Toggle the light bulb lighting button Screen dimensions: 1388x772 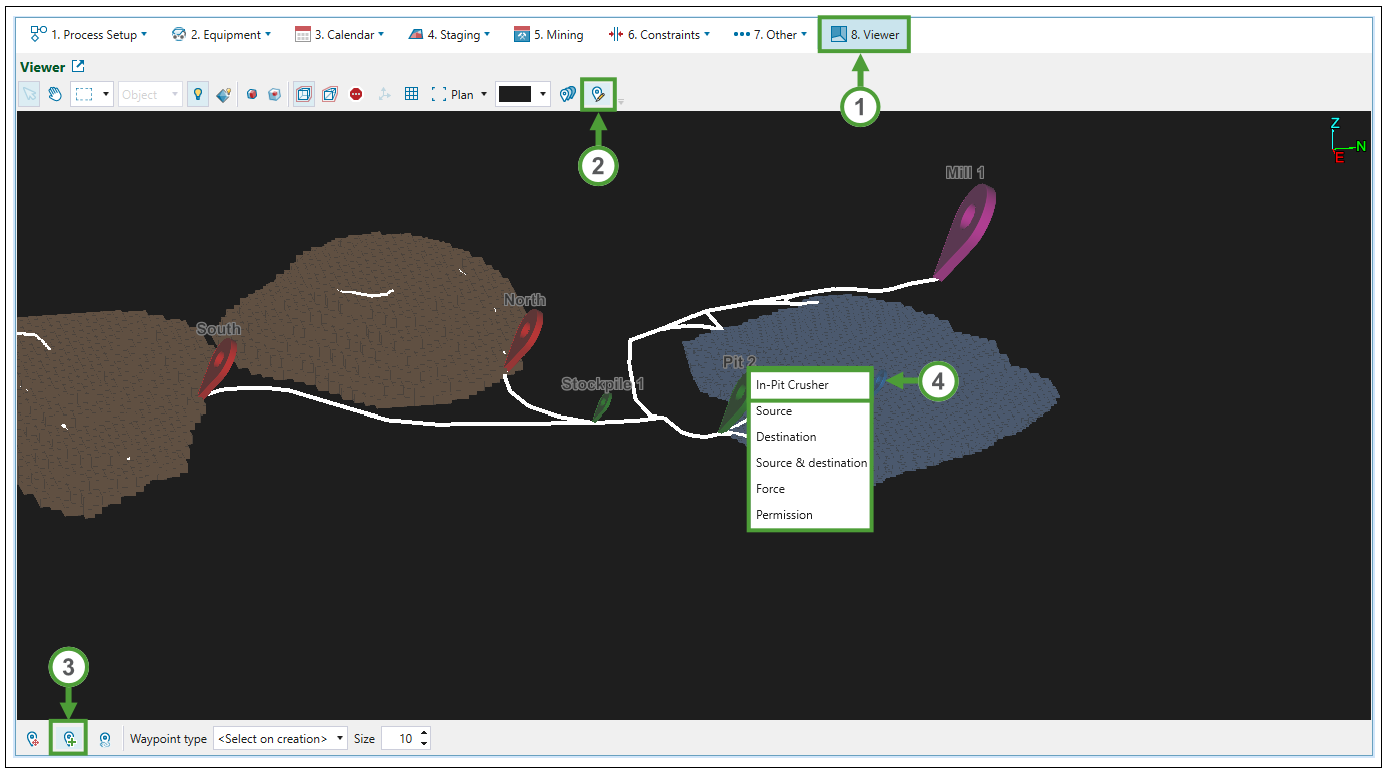[198, 94]
